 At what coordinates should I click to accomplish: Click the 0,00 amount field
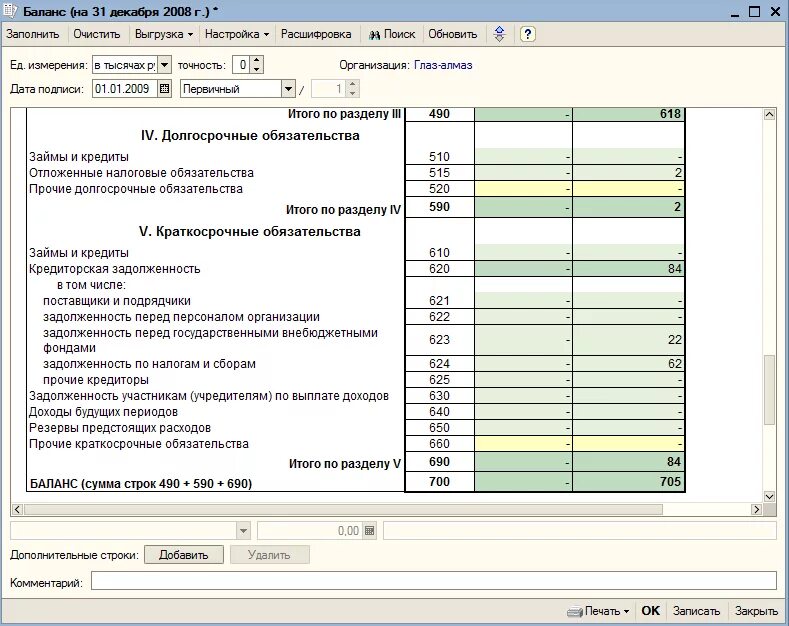tap(309, 531)
